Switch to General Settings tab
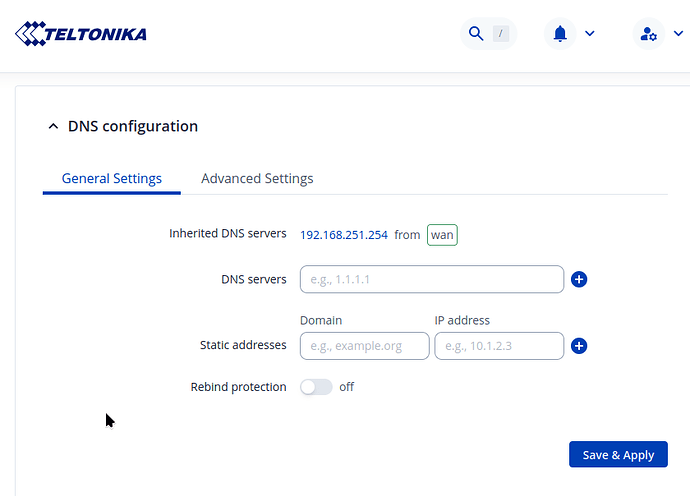Viewport: 690px width, 496px height. 112,179
